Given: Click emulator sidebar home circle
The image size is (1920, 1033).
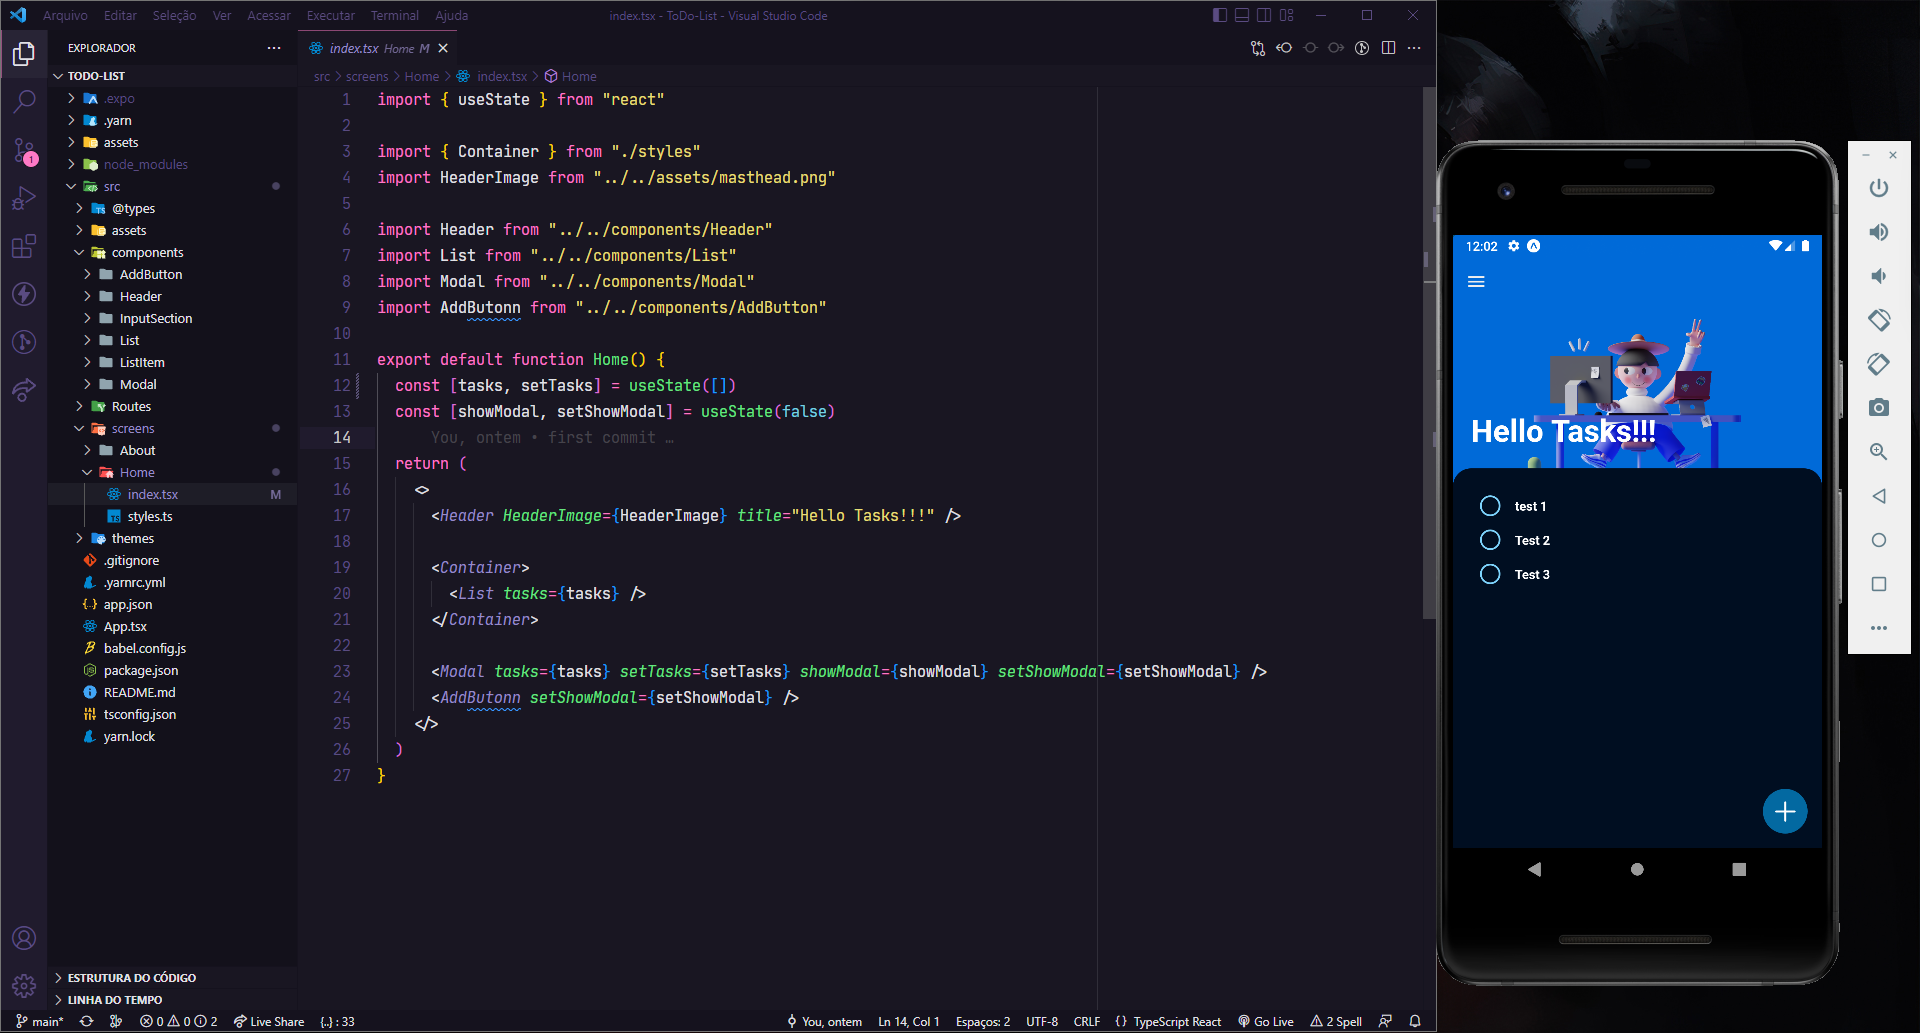Looking at the screenshot, I should (x=1879, y=540).
